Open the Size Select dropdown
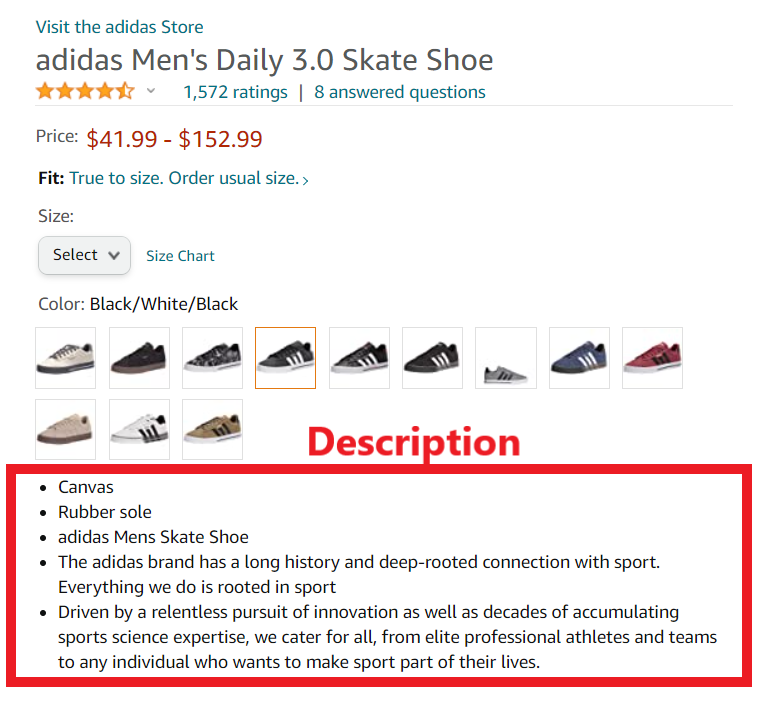This screenshot has width=773, height=709. coord(85,255)
